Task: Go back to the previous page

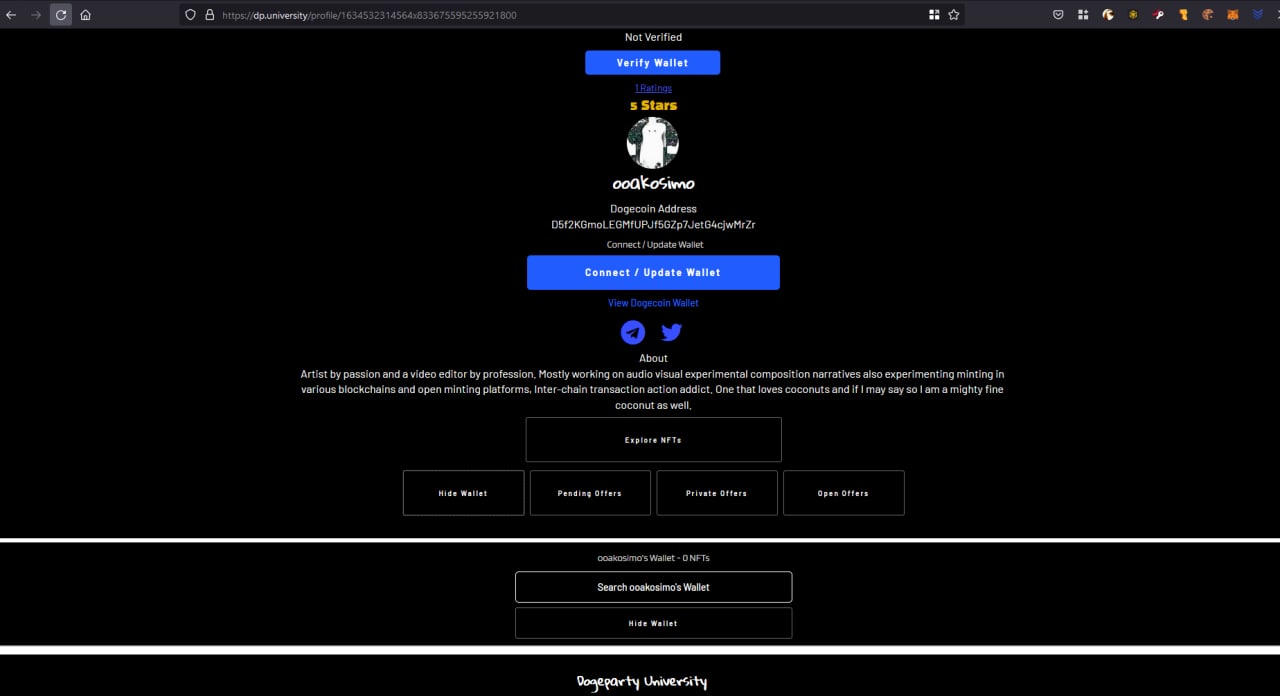Action: point(11,15)
